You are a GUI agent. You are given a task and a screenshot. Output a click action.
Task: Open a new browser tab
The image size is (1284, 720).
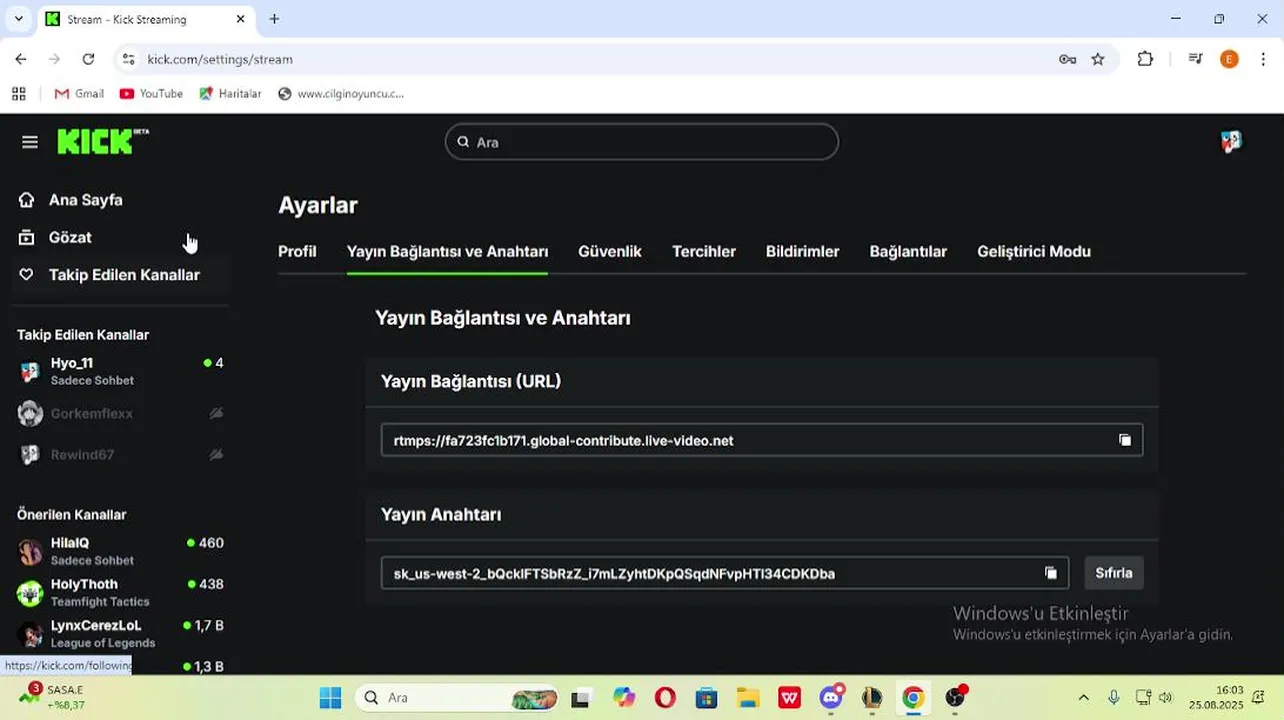point(274,19)
